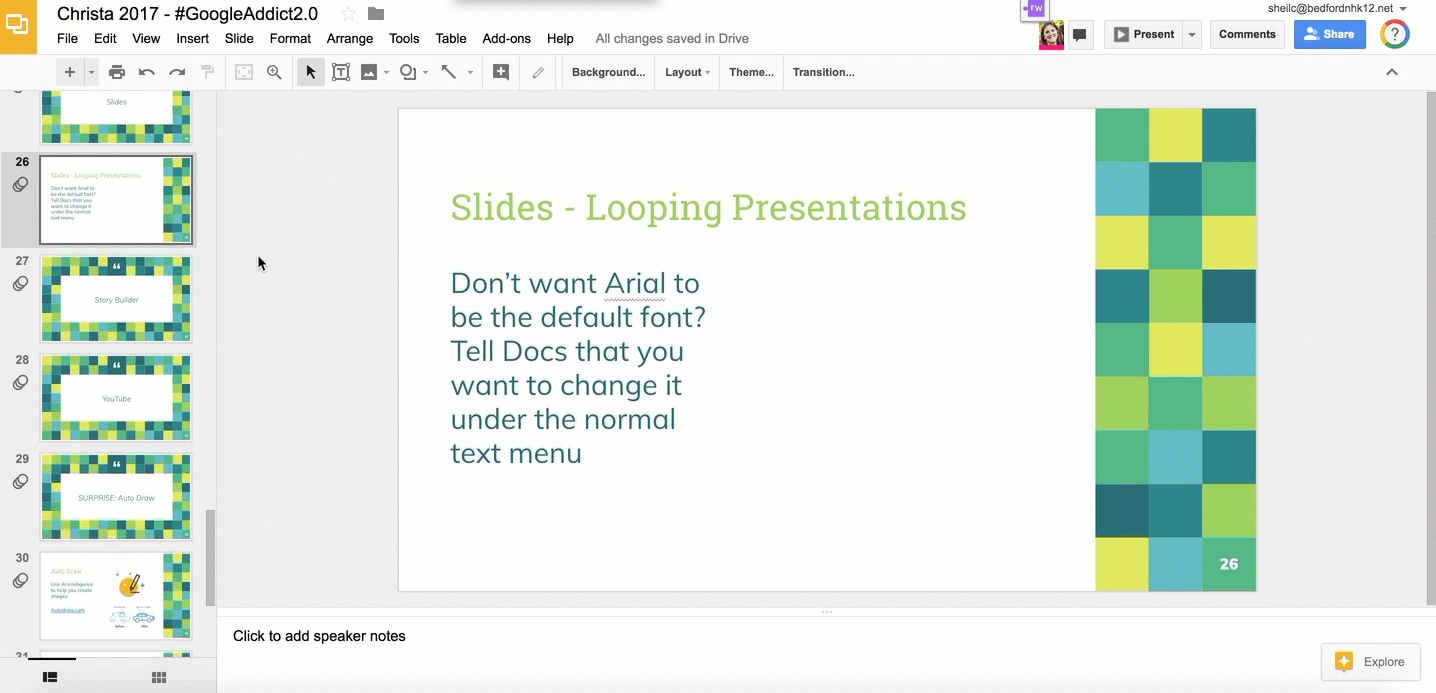Click the insert image icon
Viewport: 1436px width, 693px height.
[x=369, y=72]
